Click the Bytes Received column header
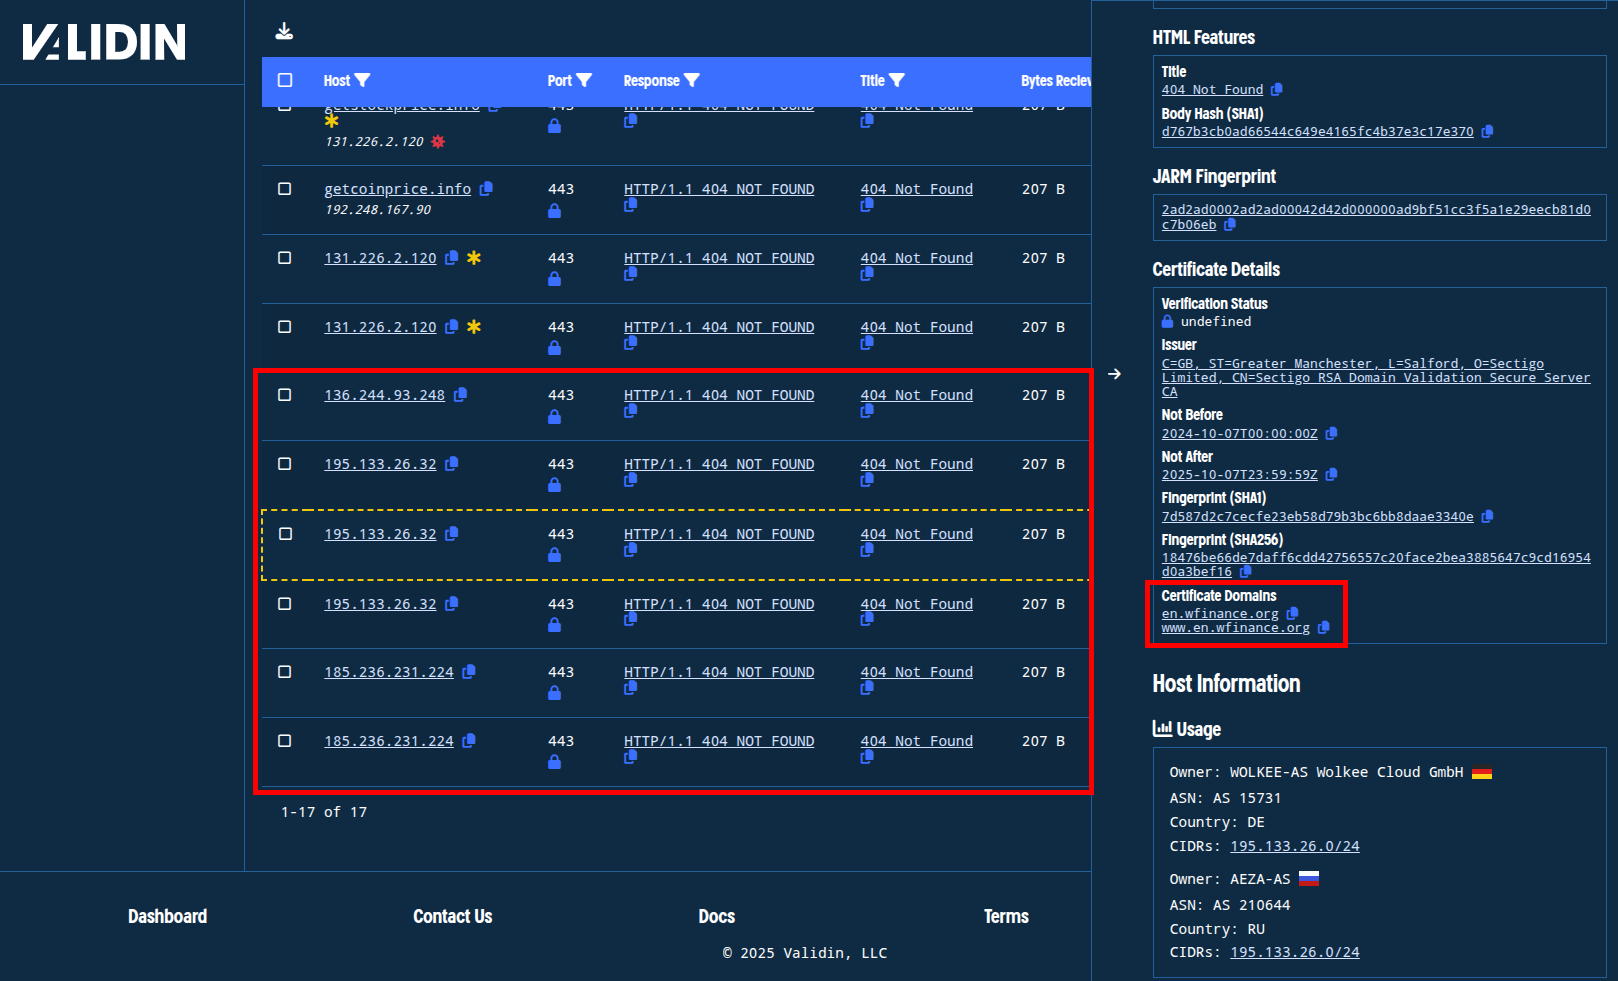Image resolution: width=1618 pixels, height=981 pixels. point(1055,80)
